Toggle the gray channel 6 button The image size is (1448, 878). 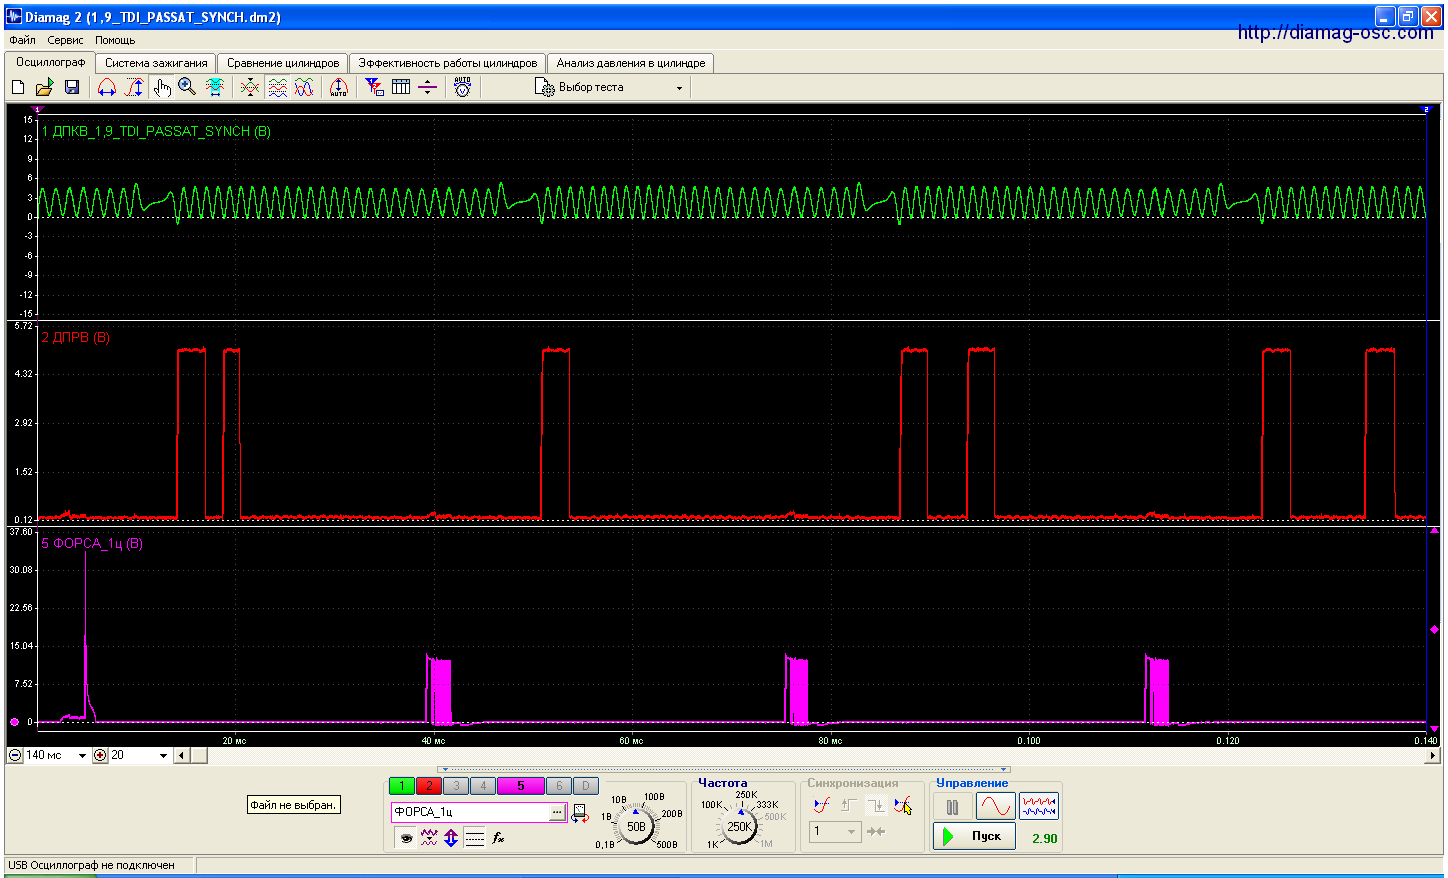point(559,786)
